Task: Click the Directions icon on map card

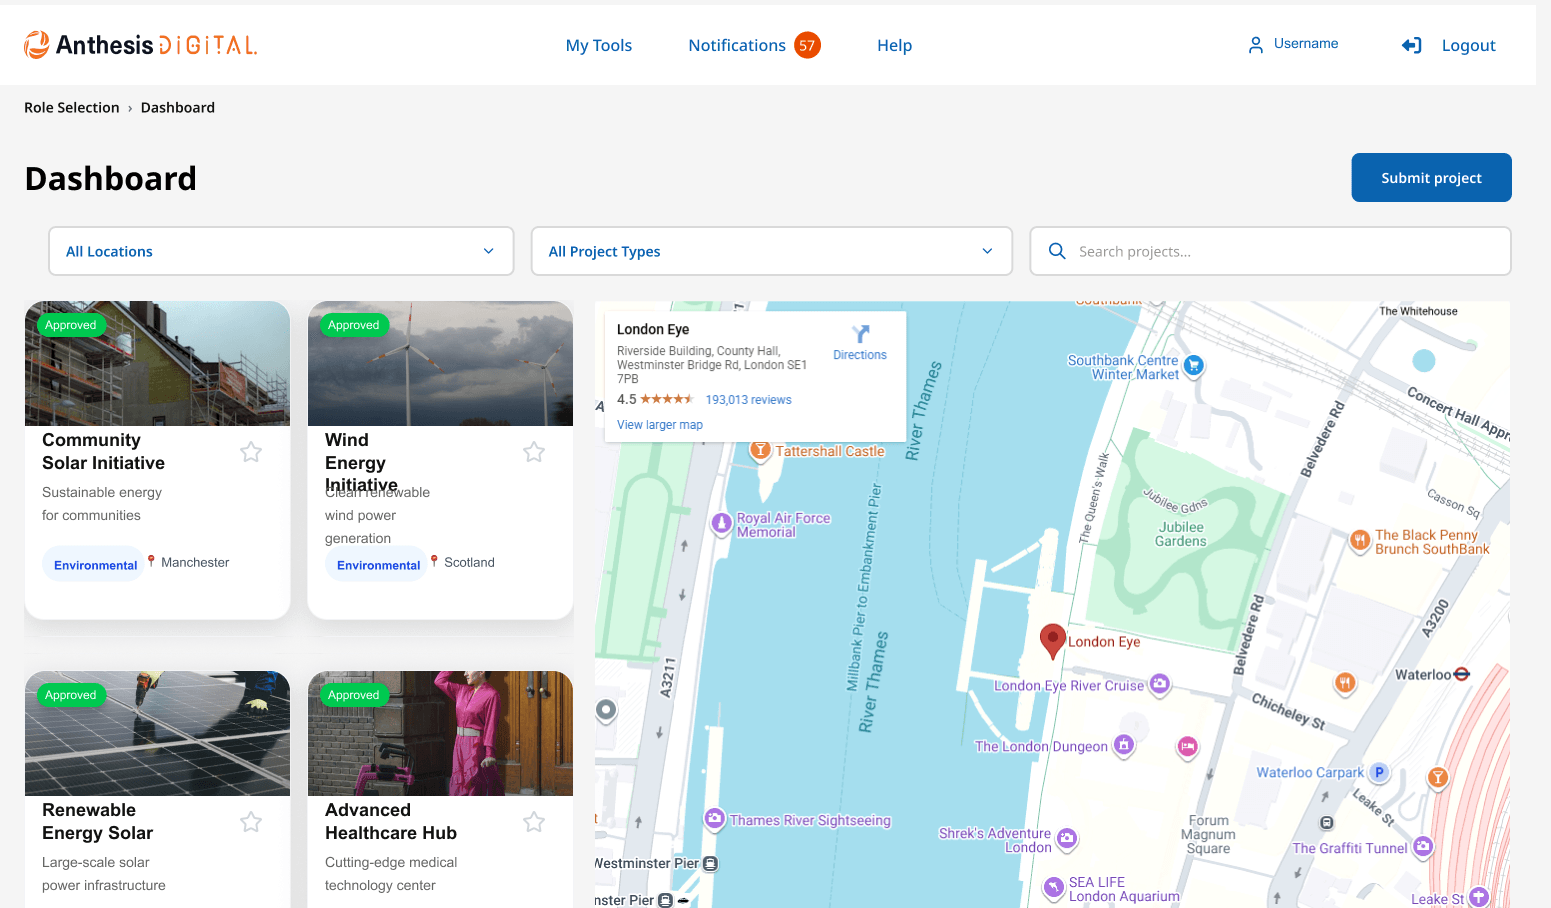Action: [860, 334]
